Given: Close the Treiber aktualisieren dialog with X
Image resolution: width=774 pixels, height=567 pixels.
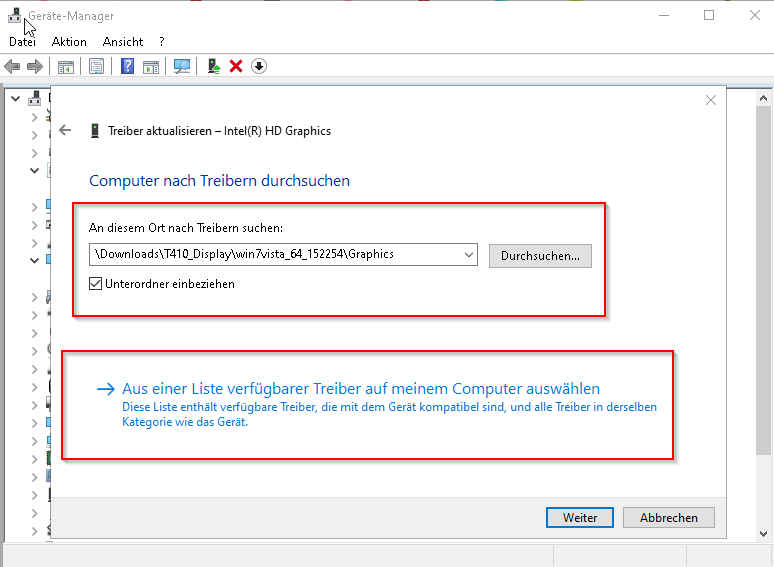Looking at the screenshot, I should coord(711,100).
